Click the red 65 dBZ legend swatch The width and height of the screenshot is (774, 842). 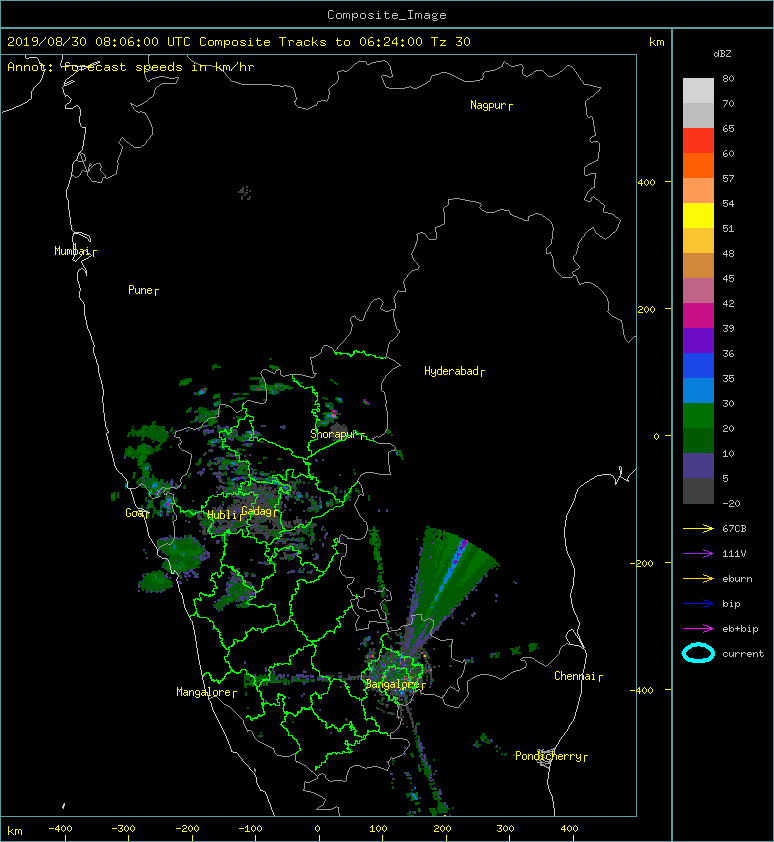coord(698,140)
